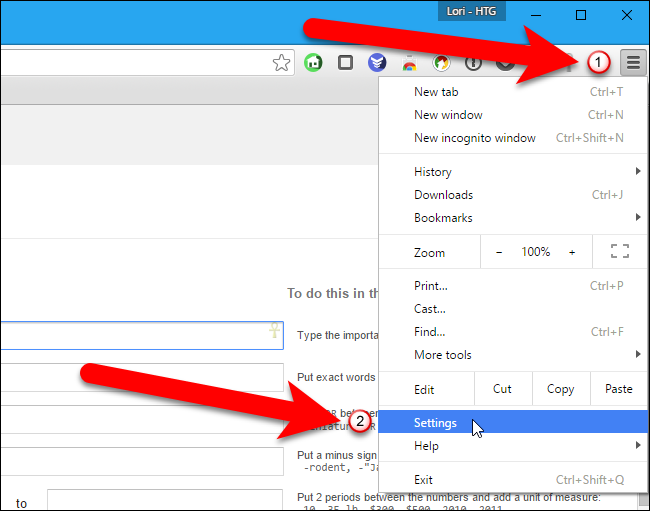Select Cast... menu item
Image resolution: width=650 pixels, height=511 pixels.
[x=513, y=309]
